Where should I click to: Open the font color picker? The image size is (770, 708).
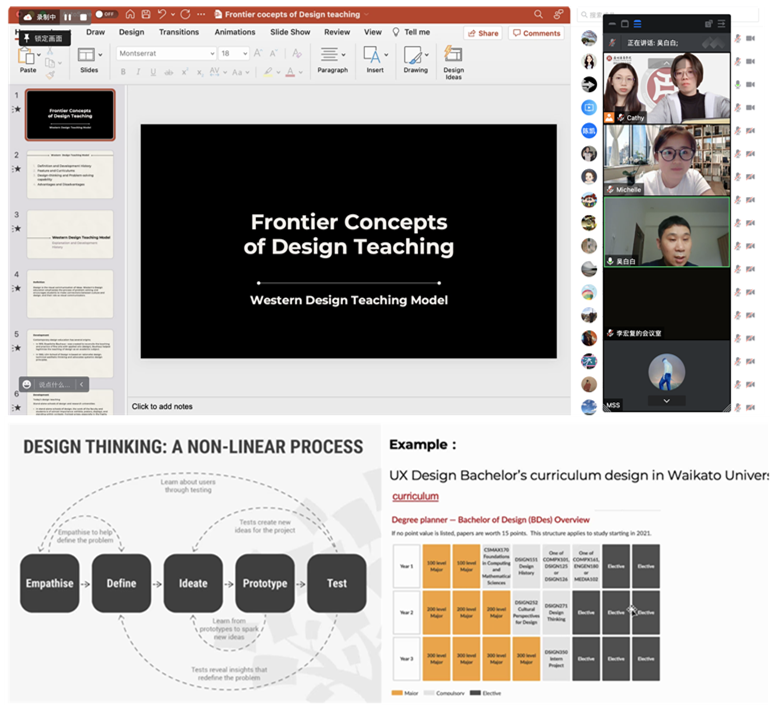[290, 72]
